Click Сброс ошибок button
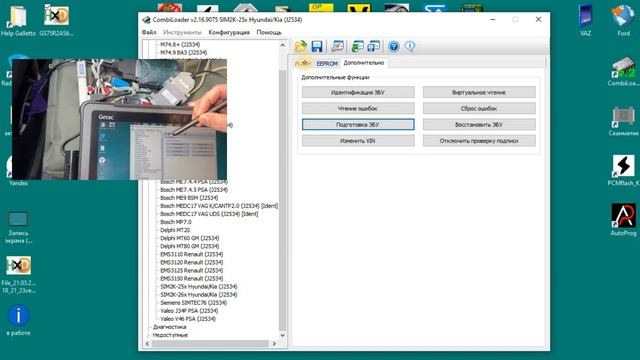 (479, 109)
